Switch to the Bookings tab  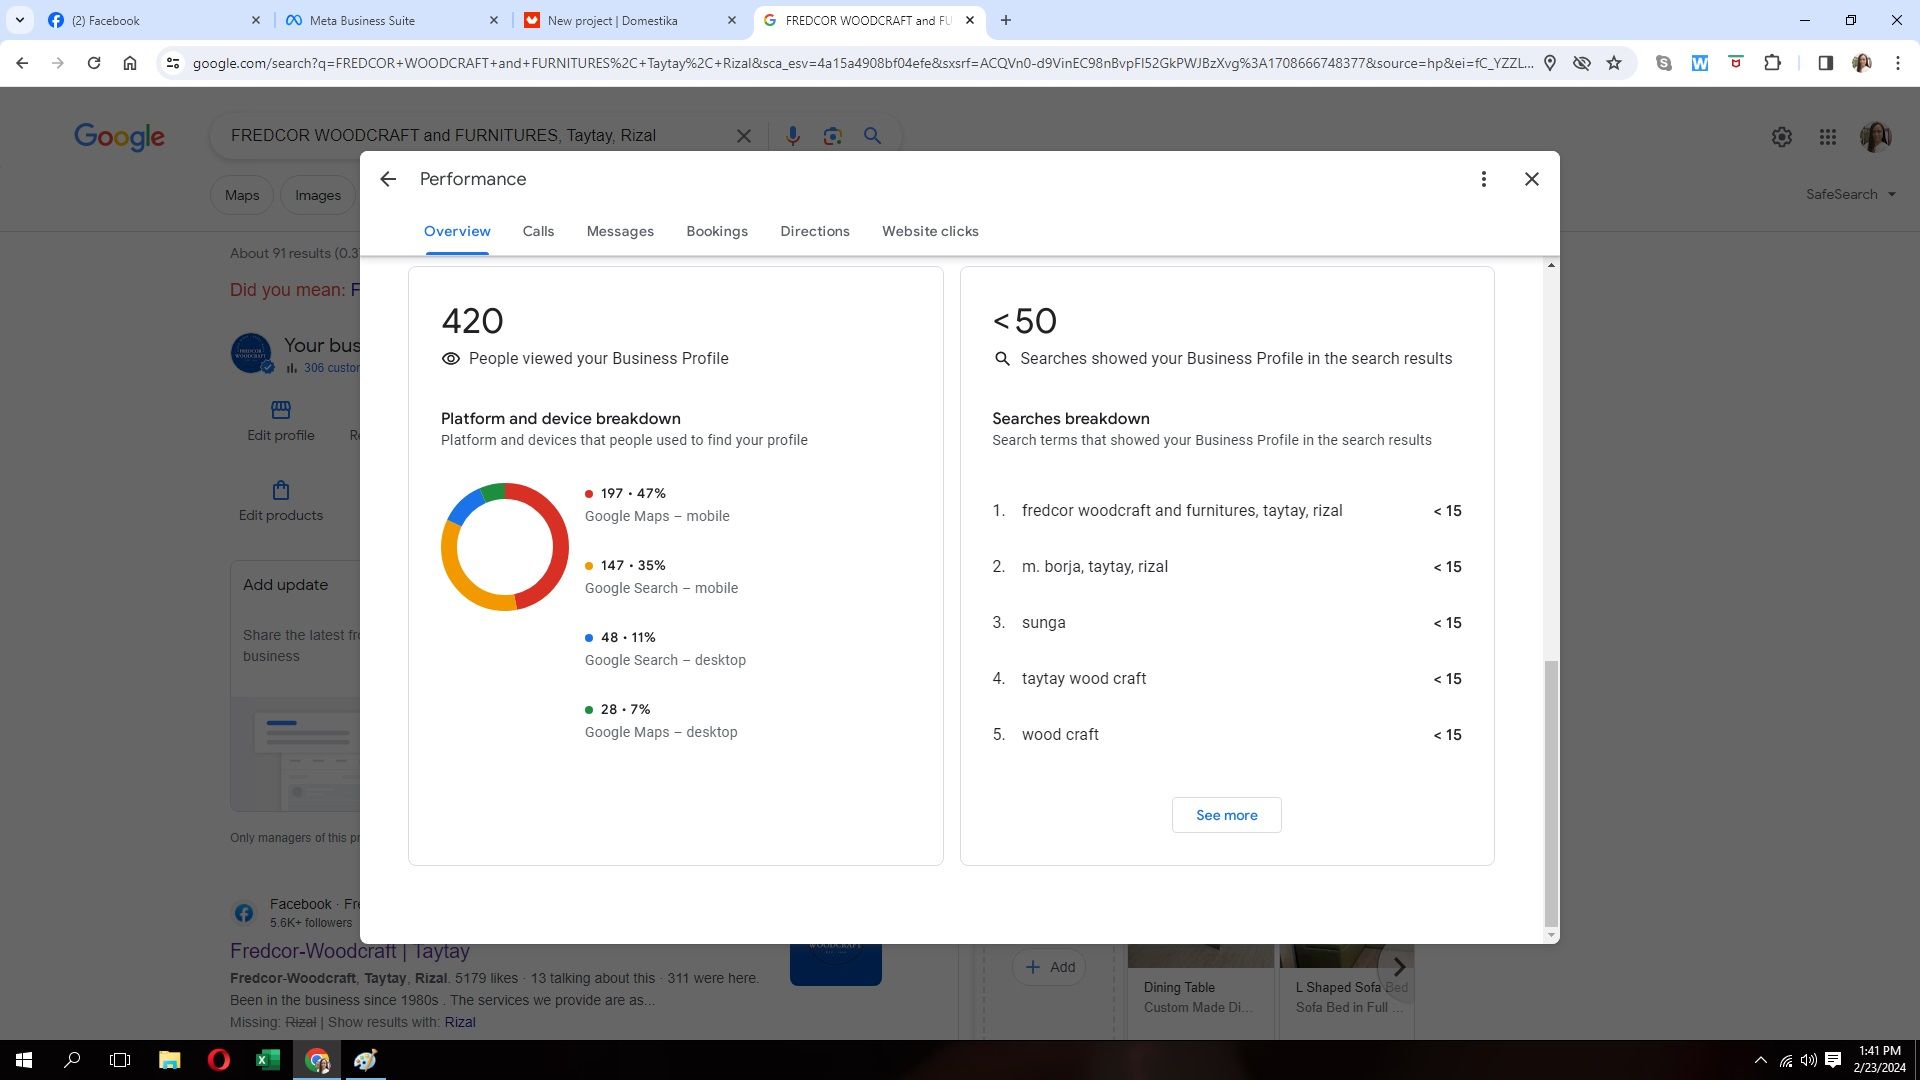(x=717, y=231)
